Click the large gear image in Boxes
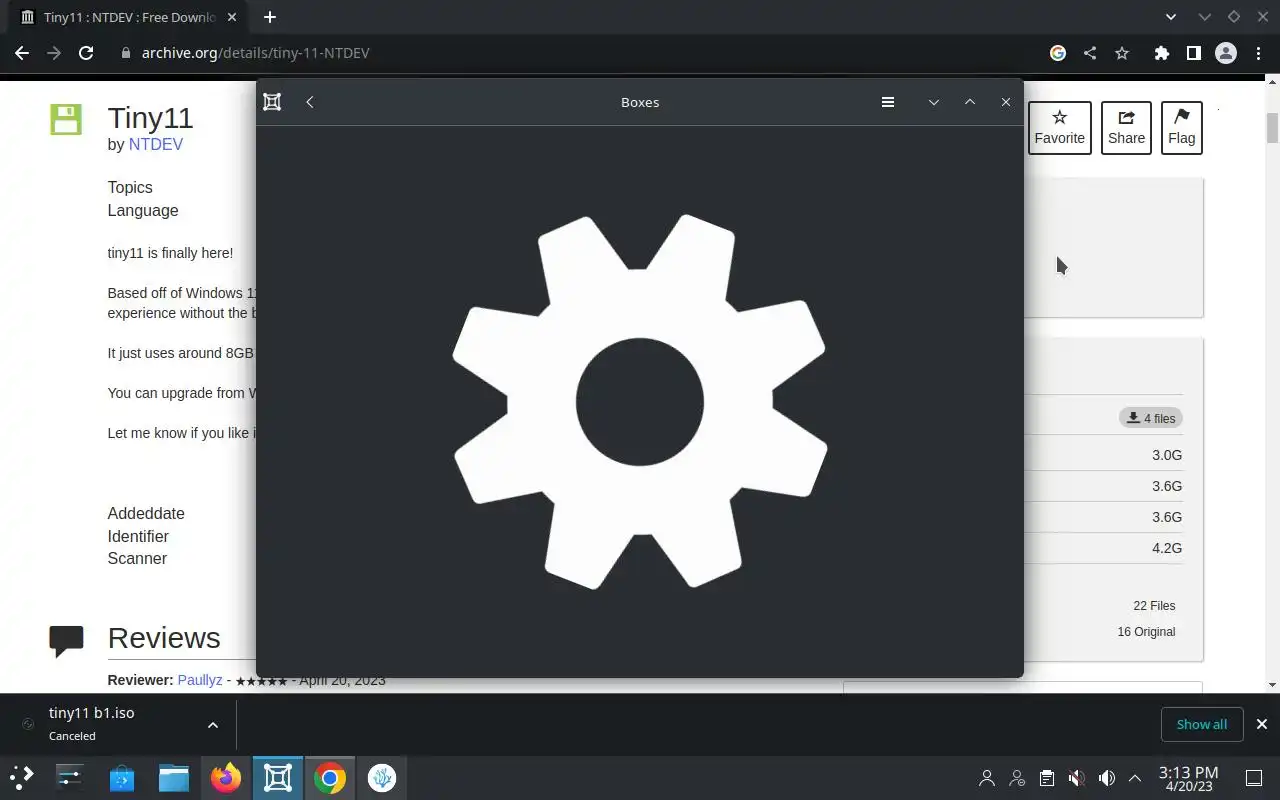Screen dimensions: 1280x800 click(640, 402)
